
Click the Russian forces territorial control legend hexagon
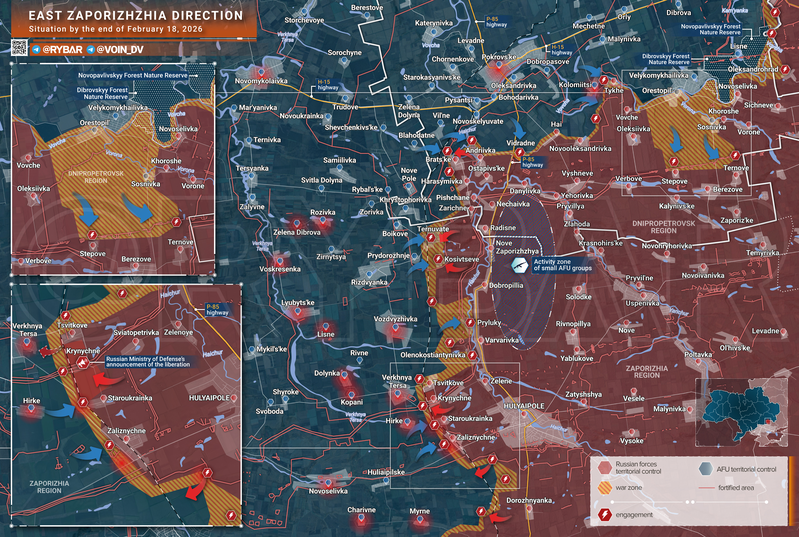[x=605, y=468]
